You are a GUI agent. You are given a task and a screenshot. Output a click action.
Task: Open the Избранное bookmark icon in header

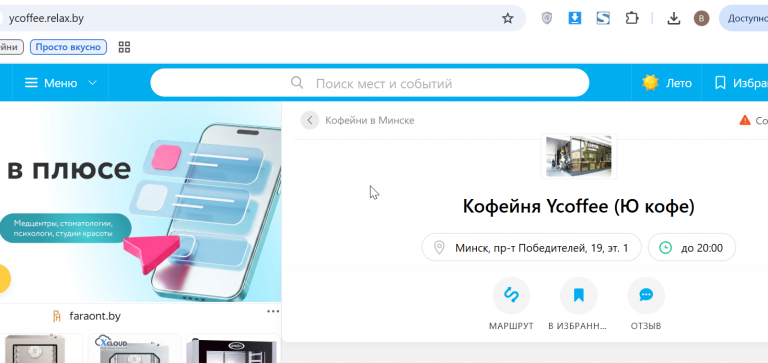tap(720, 83)
